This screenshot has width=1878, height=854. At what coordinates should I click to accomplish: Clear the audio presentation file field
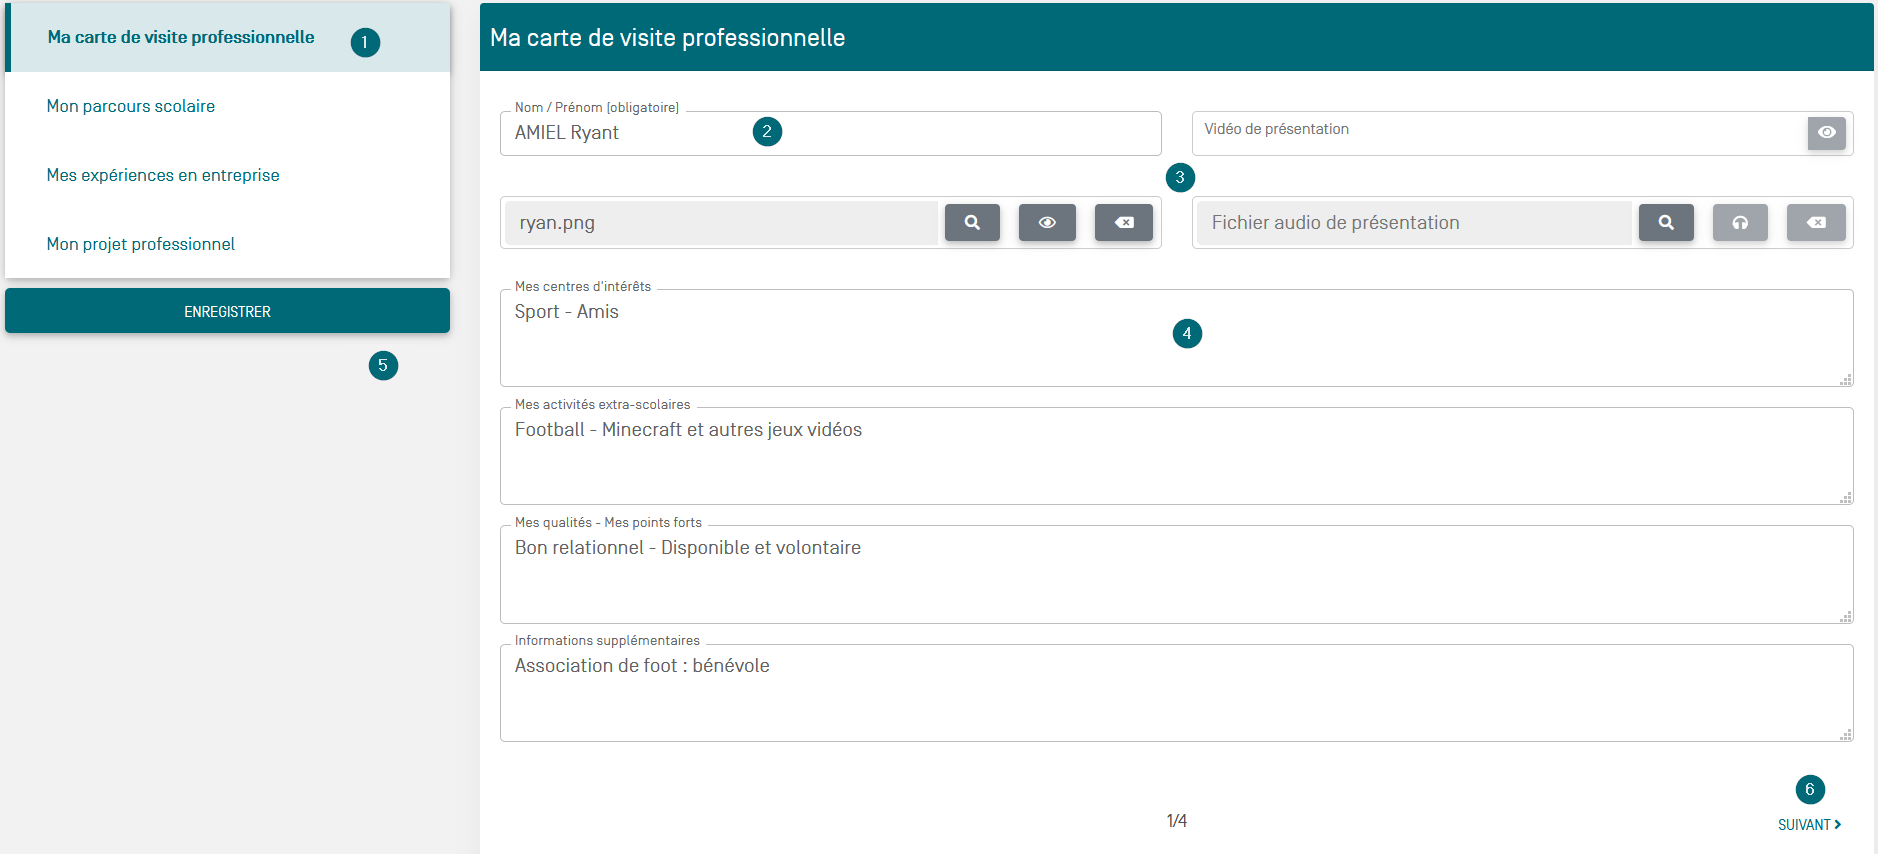coord(1816,223)
